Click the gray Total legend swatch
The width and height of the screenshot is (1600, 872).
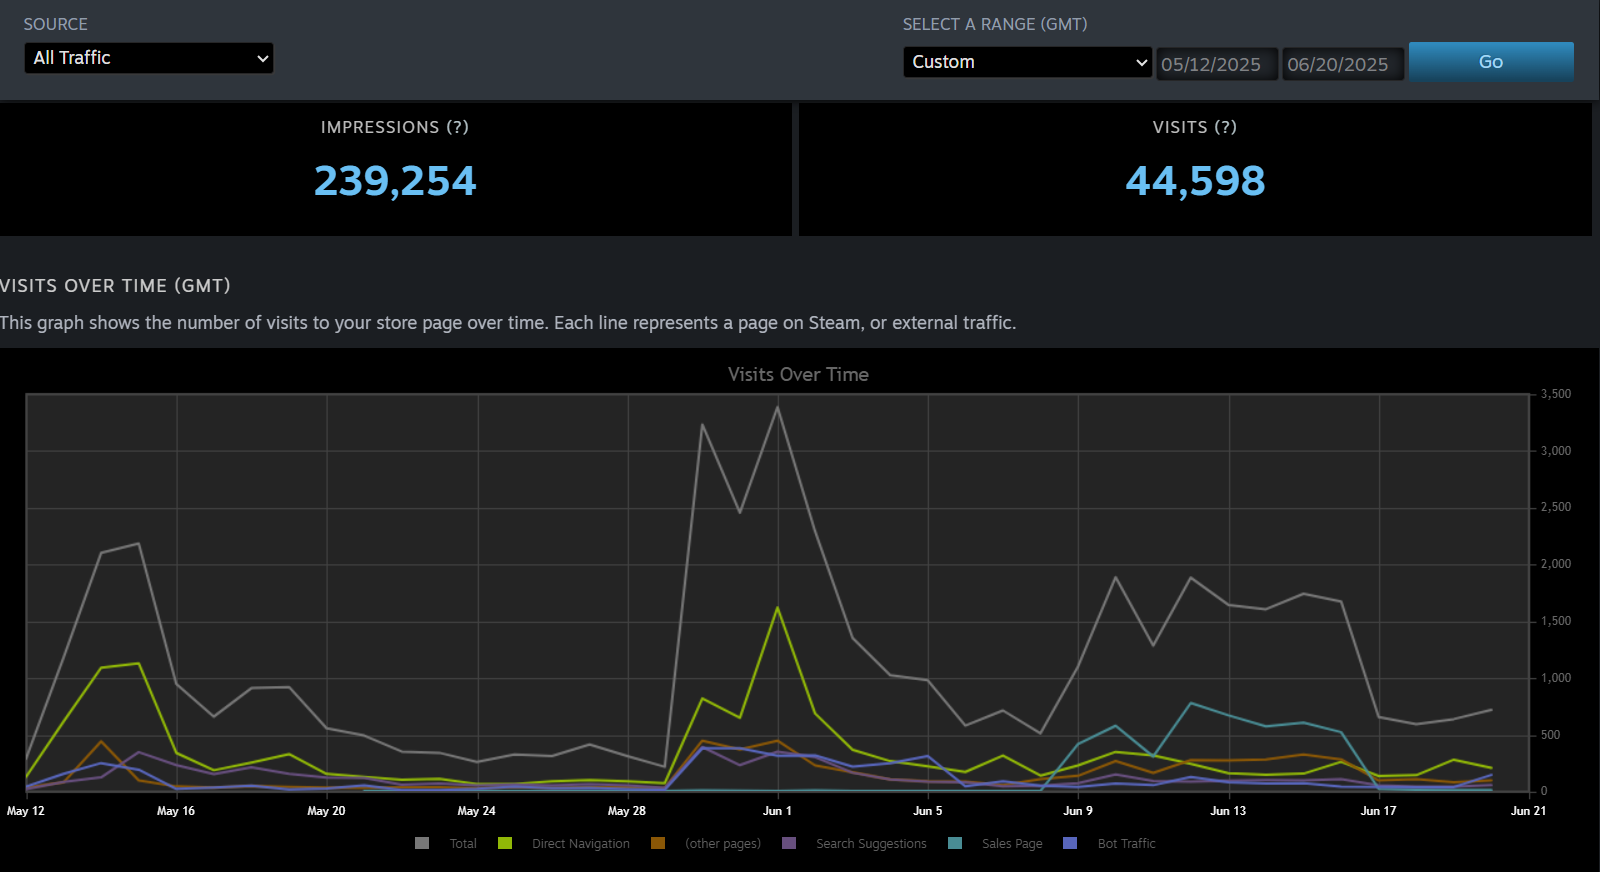pyautogui.click(x=422, y=843)
